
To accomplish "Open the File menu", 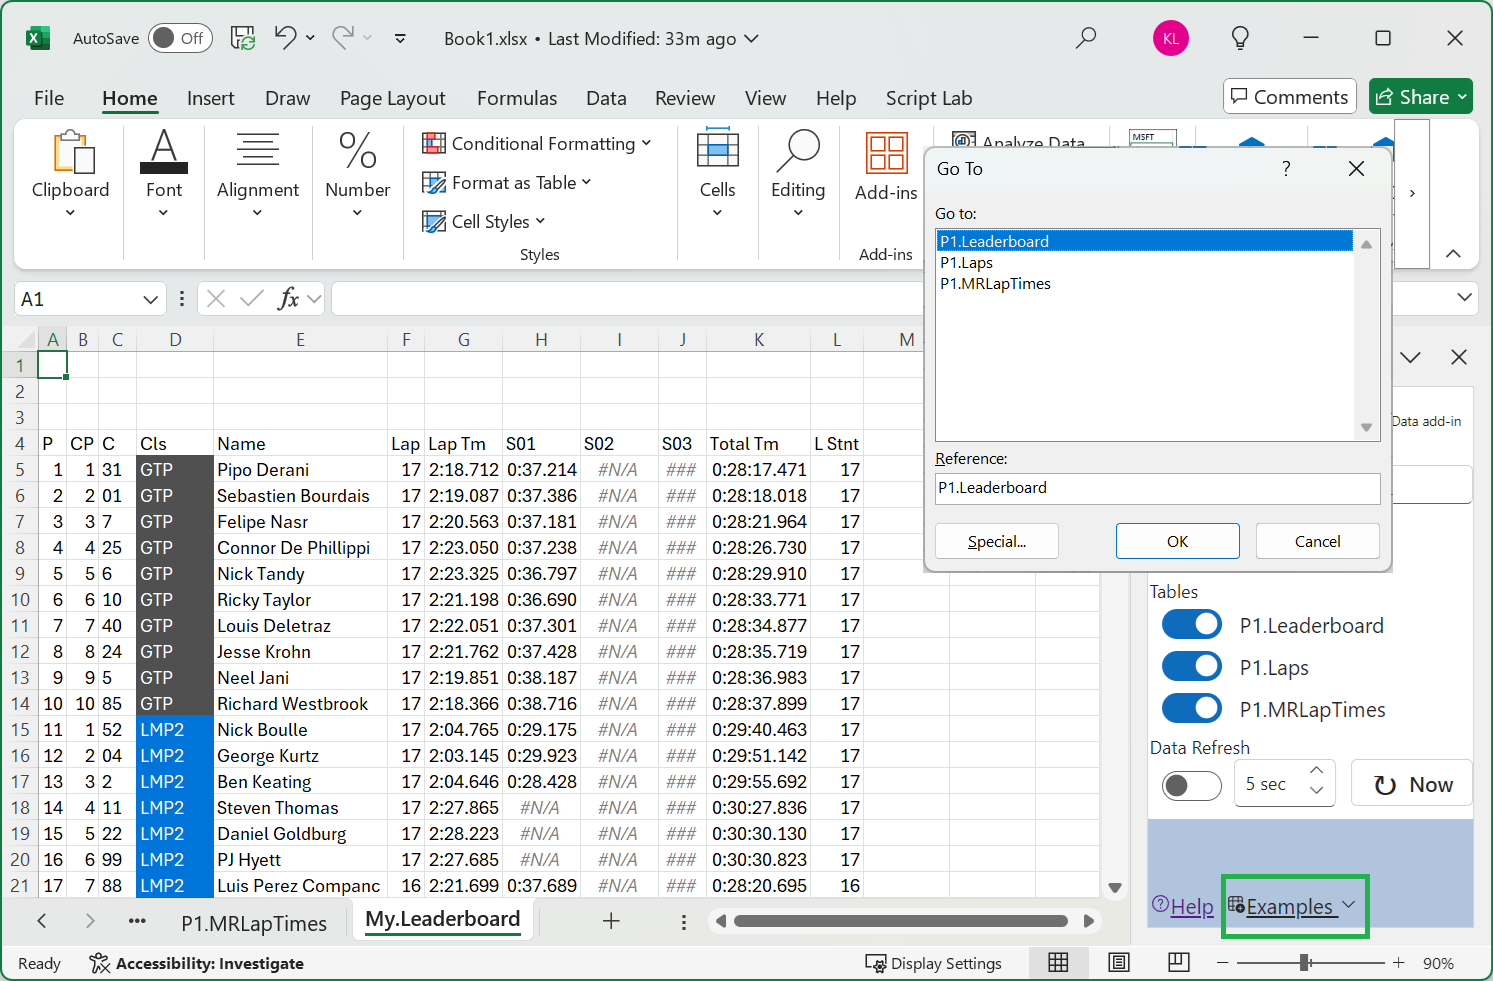I will 48,98.
